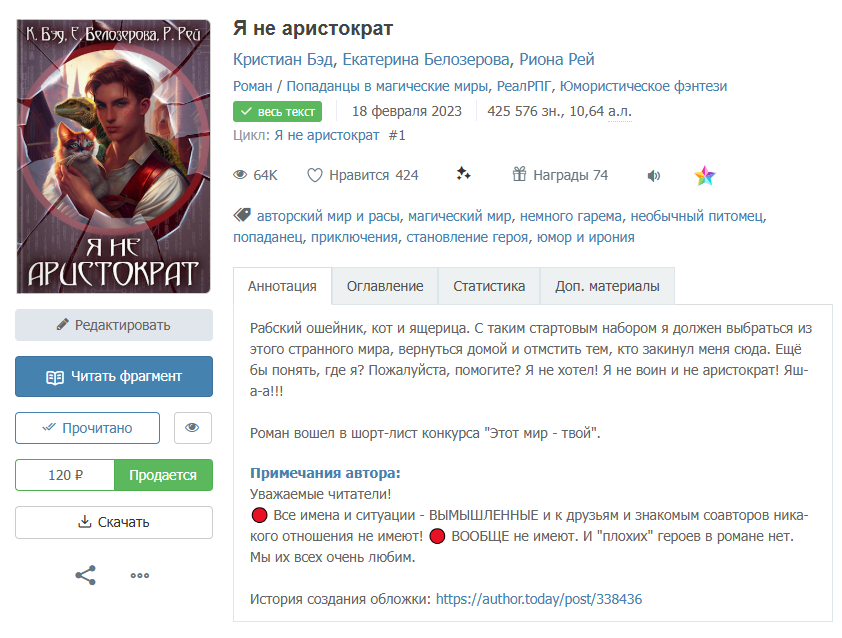This screenshot has width=842, height=638.
Task: Click the colorful star icon
Action: 705,176
